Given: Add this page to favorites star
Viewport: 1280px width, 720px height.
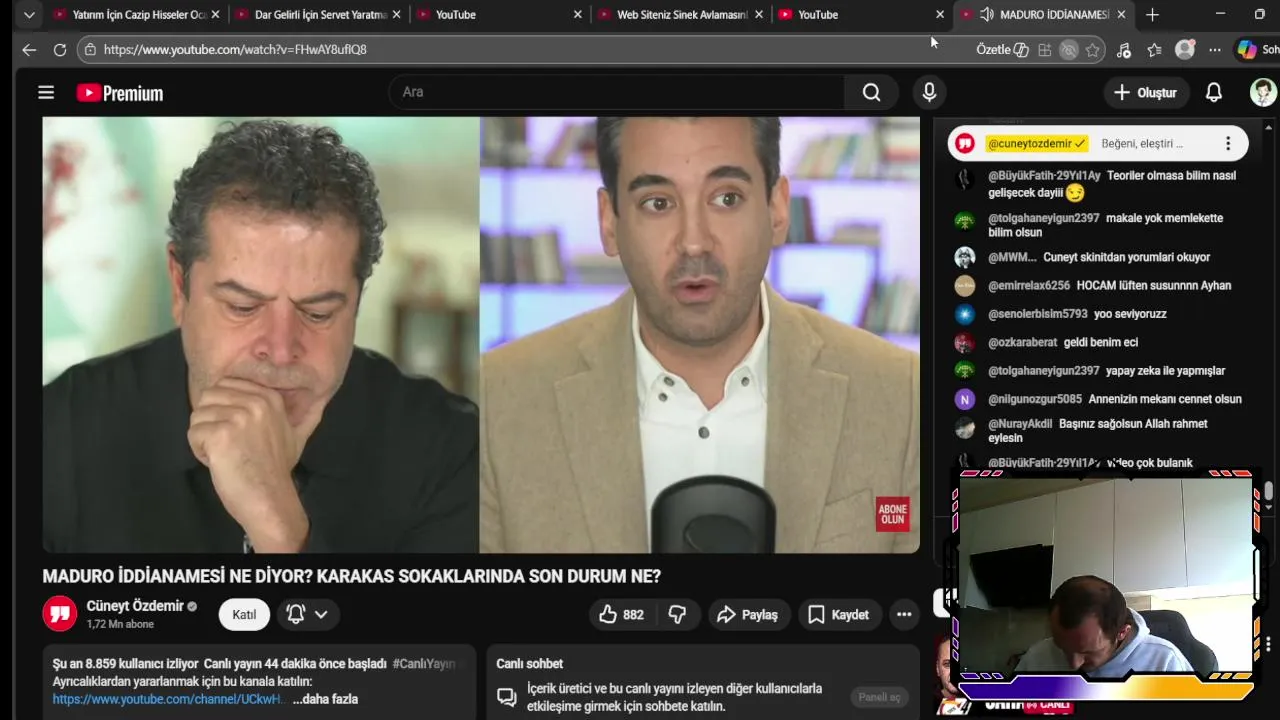Looking at the screenshot, I should [1093, 49].
